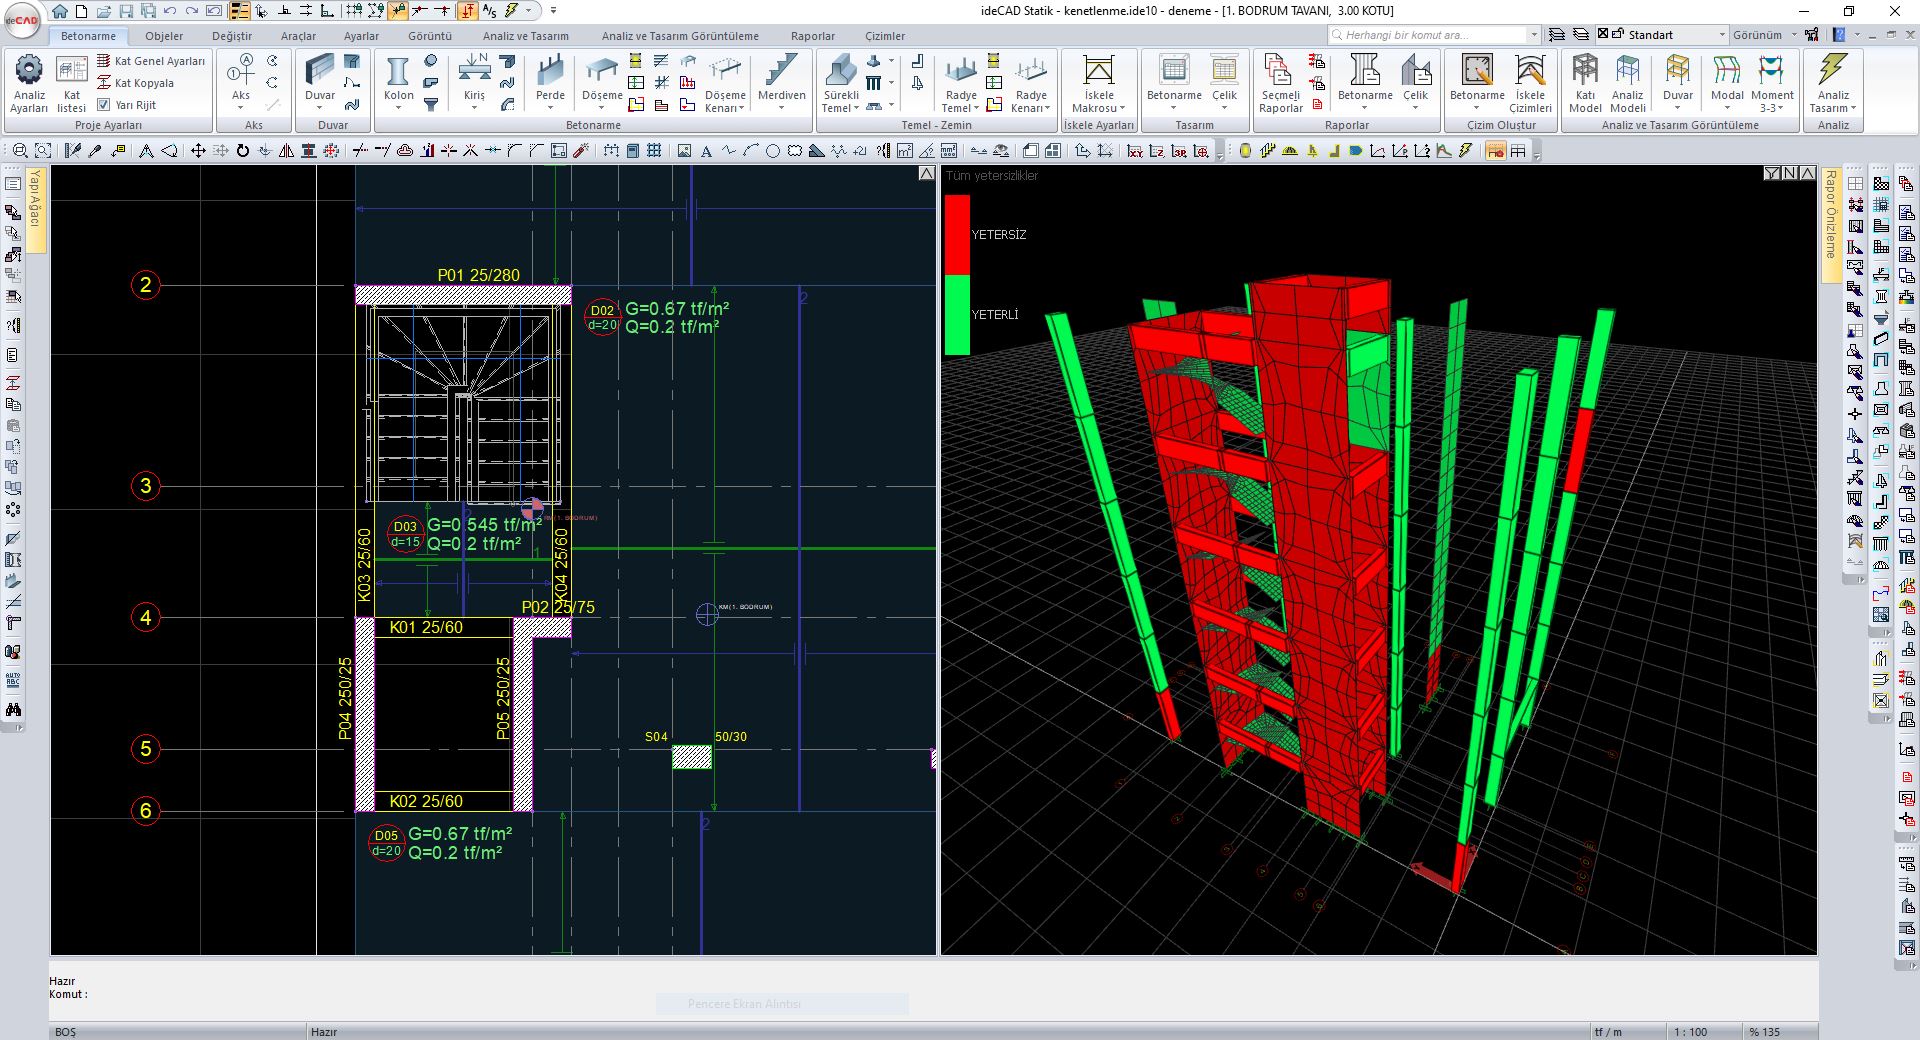
Task: Open the Standart layer dropdown
Action: (x=1722, y=34)
